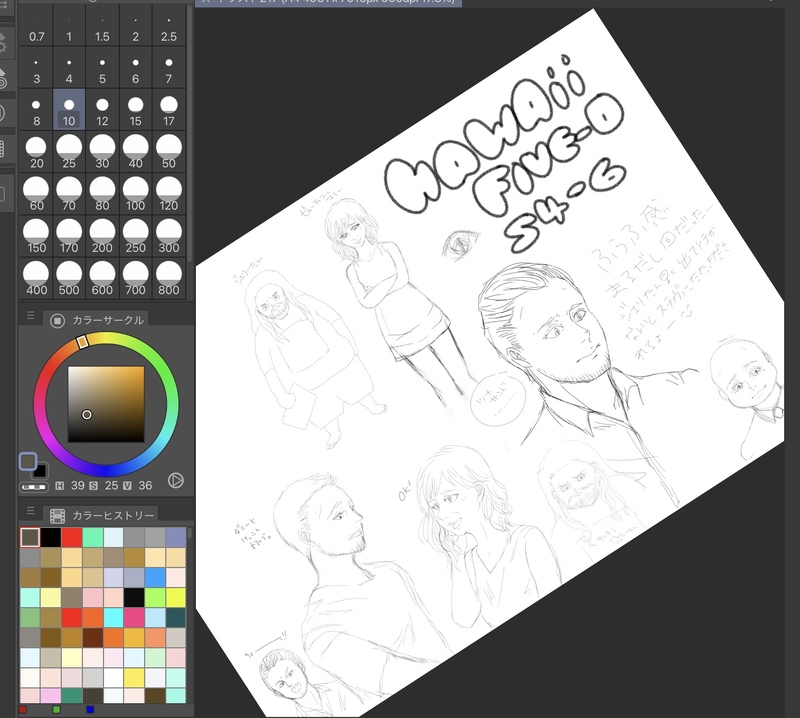Select brush size 2 preset
Viewport: 800px width, 718px height.
click(135, 27)
